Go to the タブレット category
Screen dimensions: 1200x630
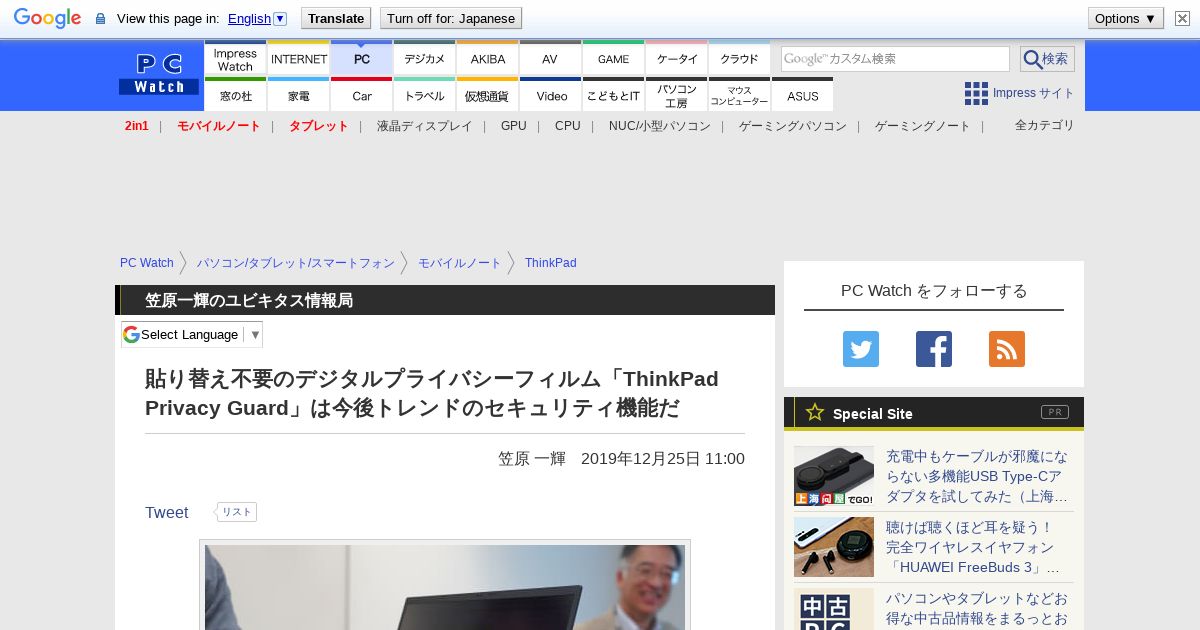(x=318, y=126)
